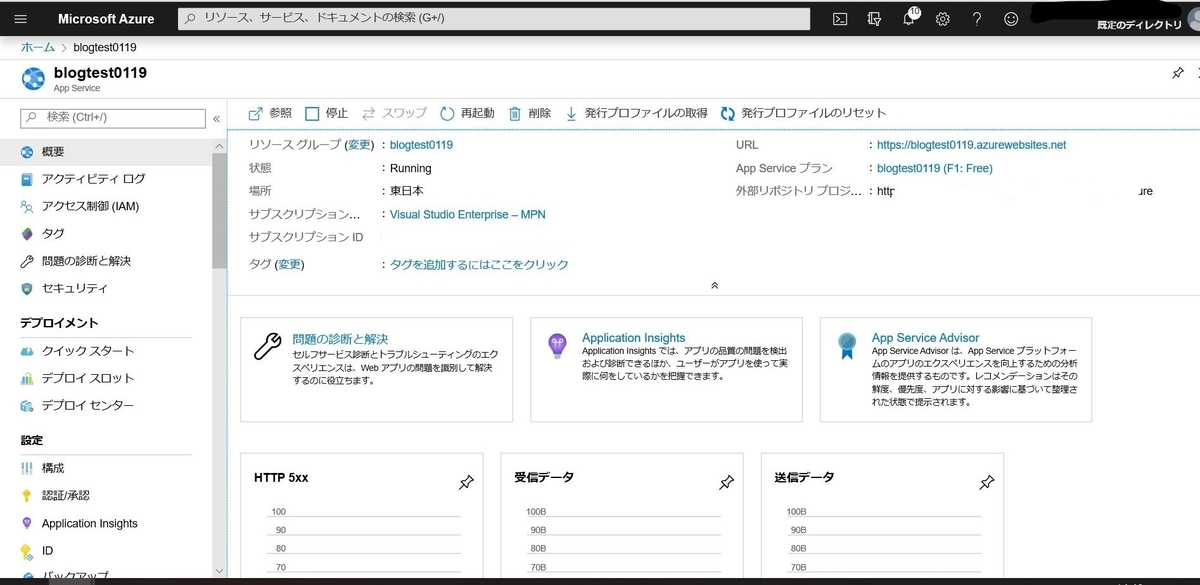Open the portal hamburger menu

click(x=20, y=18)
